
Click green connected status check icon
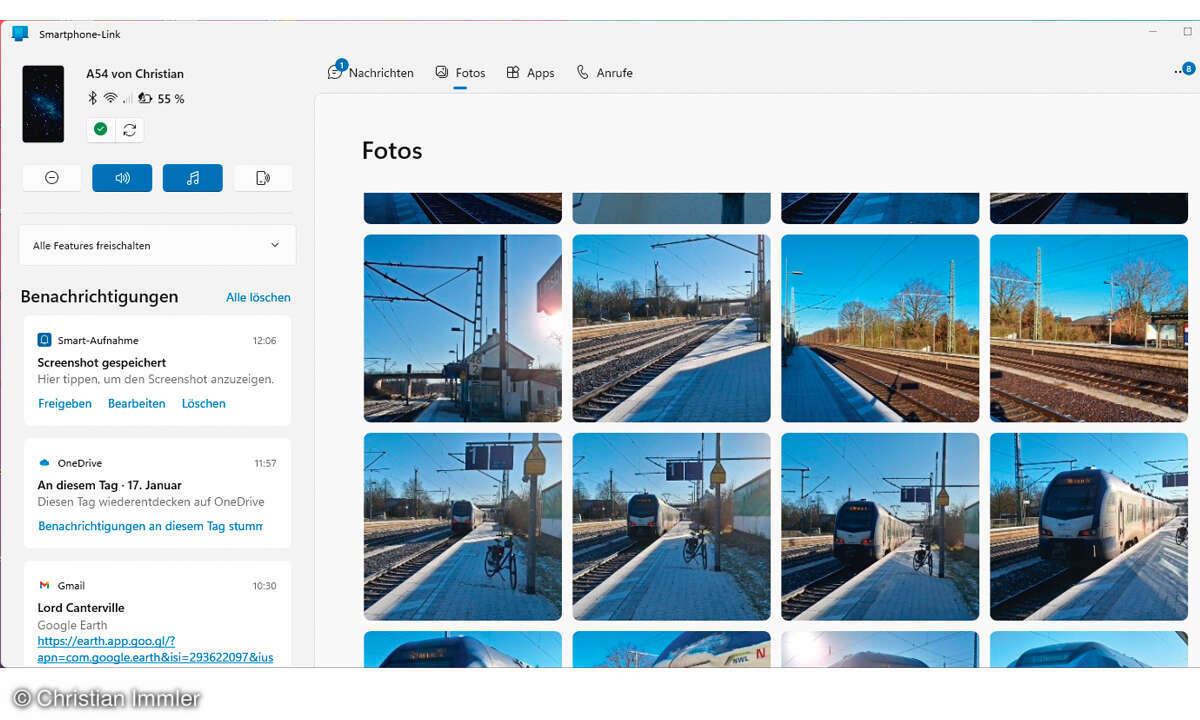point(100,129)
